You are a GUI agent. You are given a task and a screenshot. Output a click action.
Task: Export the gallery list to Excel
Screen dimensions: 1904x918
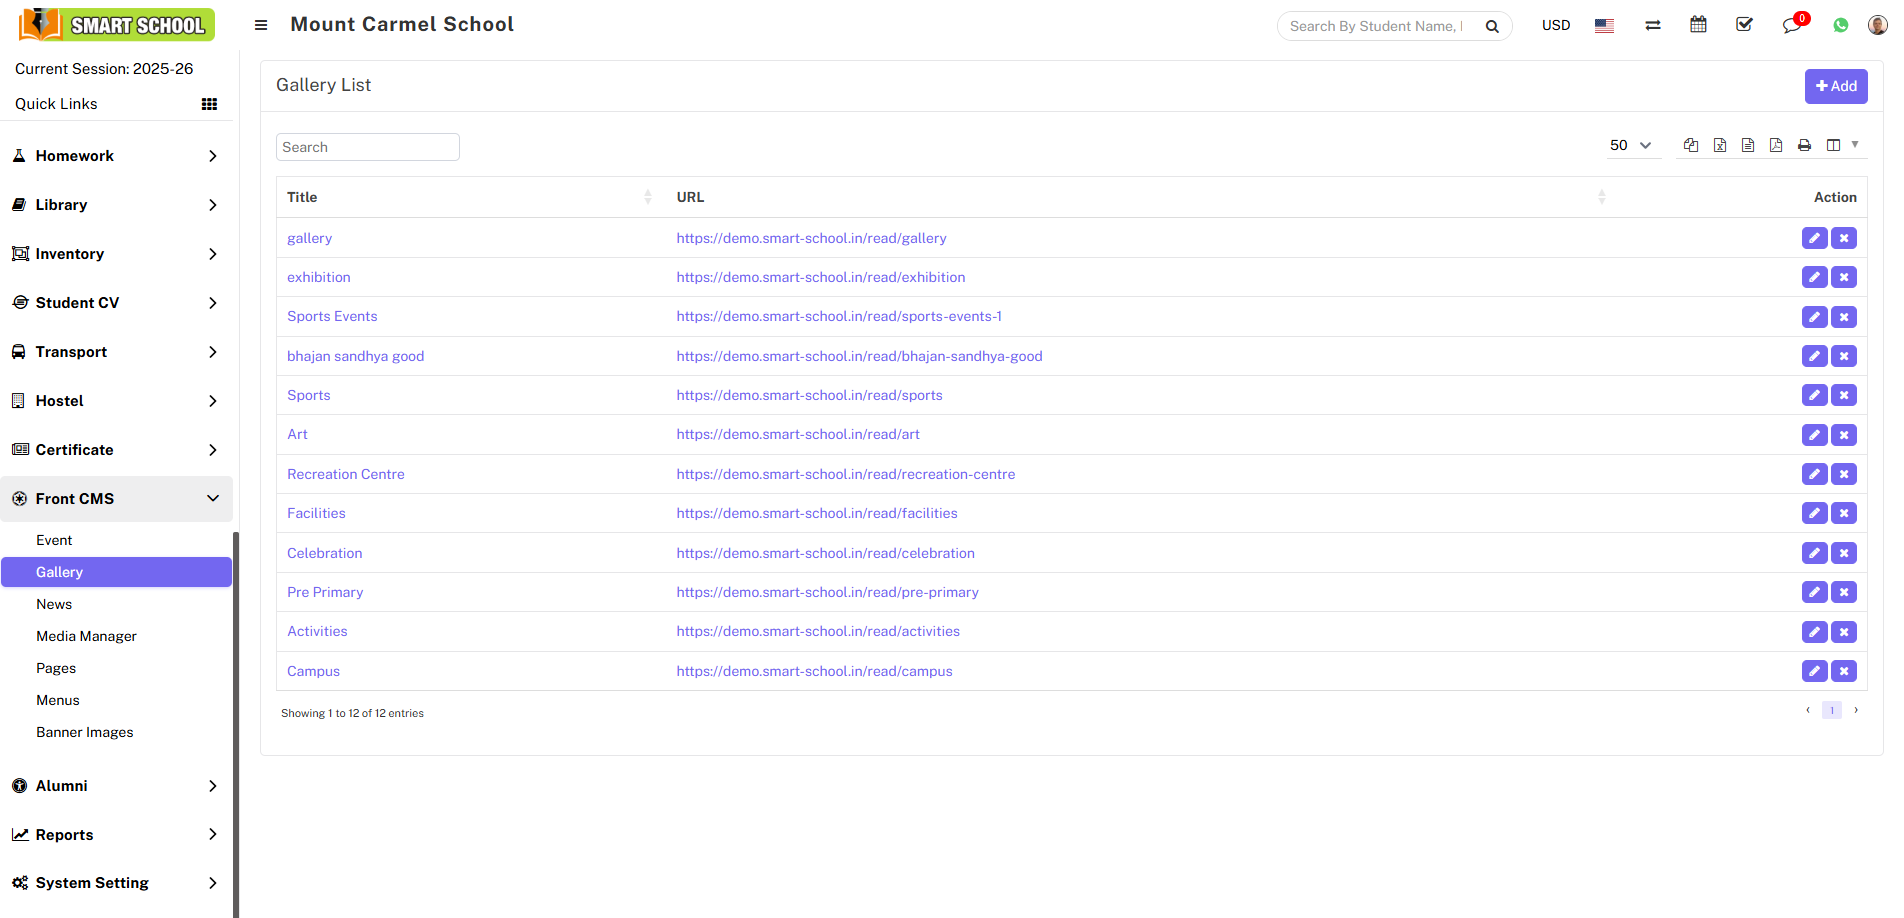pos(1719,145)
